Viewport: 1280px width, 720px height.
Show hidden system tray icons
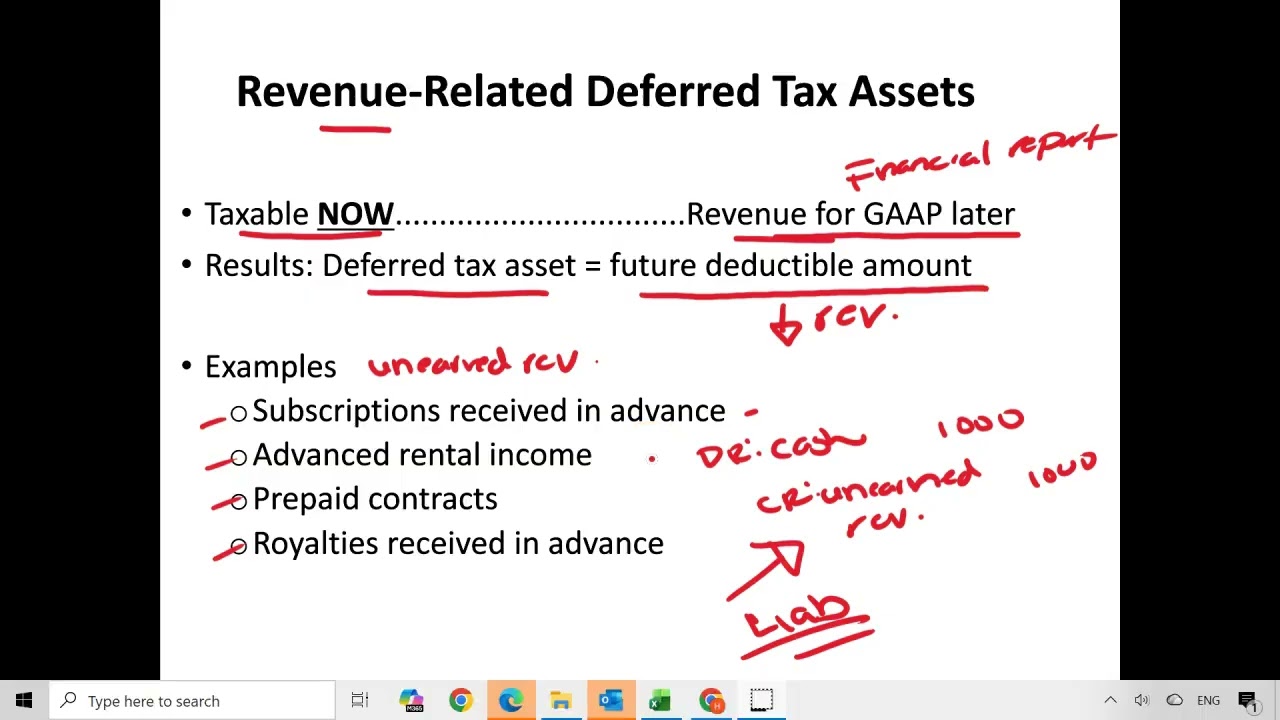[x=1110, y=701]
